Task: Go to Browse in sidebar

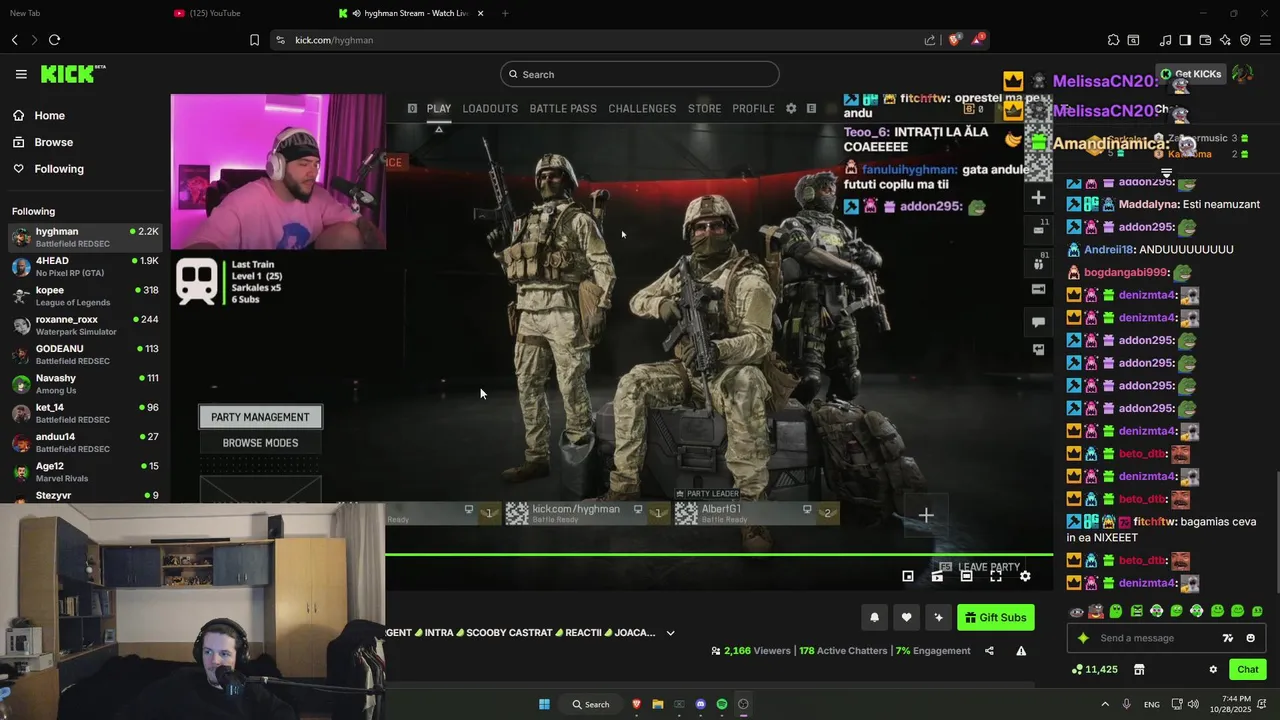Action: point(45,142)
